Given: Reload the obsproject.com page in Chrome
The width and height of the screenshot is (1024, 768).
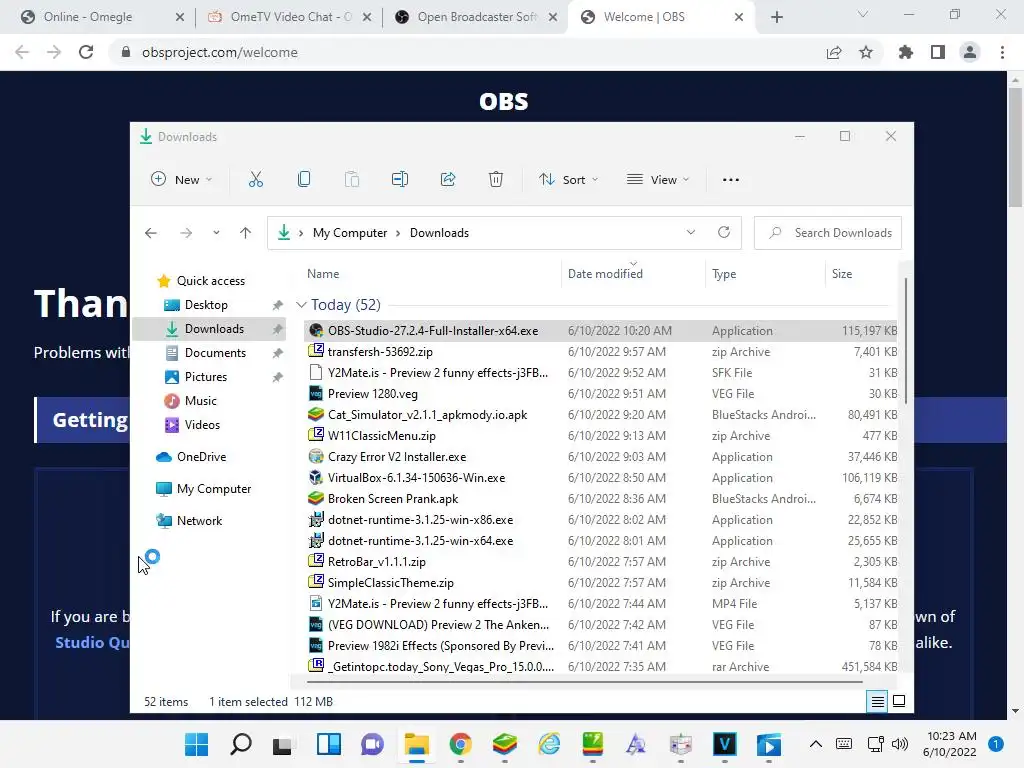Looking at the screenshot, I should tap(86, 52).
